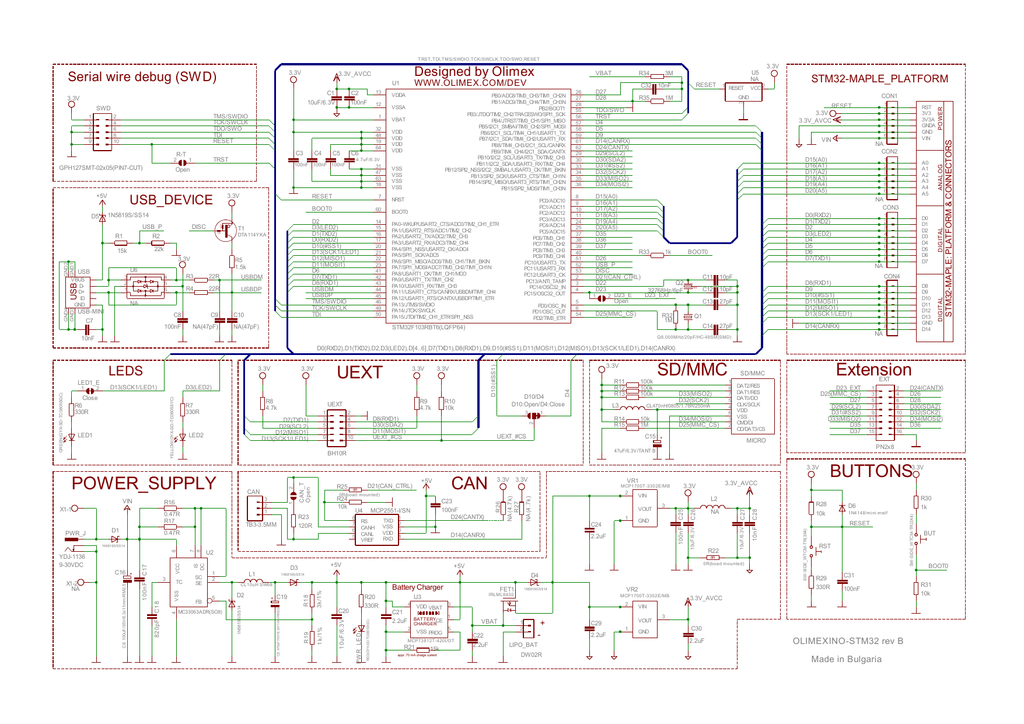This screenshot has height=724, width=1024.
Task: Click the Battery Charger IC U3 symbol
Action: click(x=431, y=617)
